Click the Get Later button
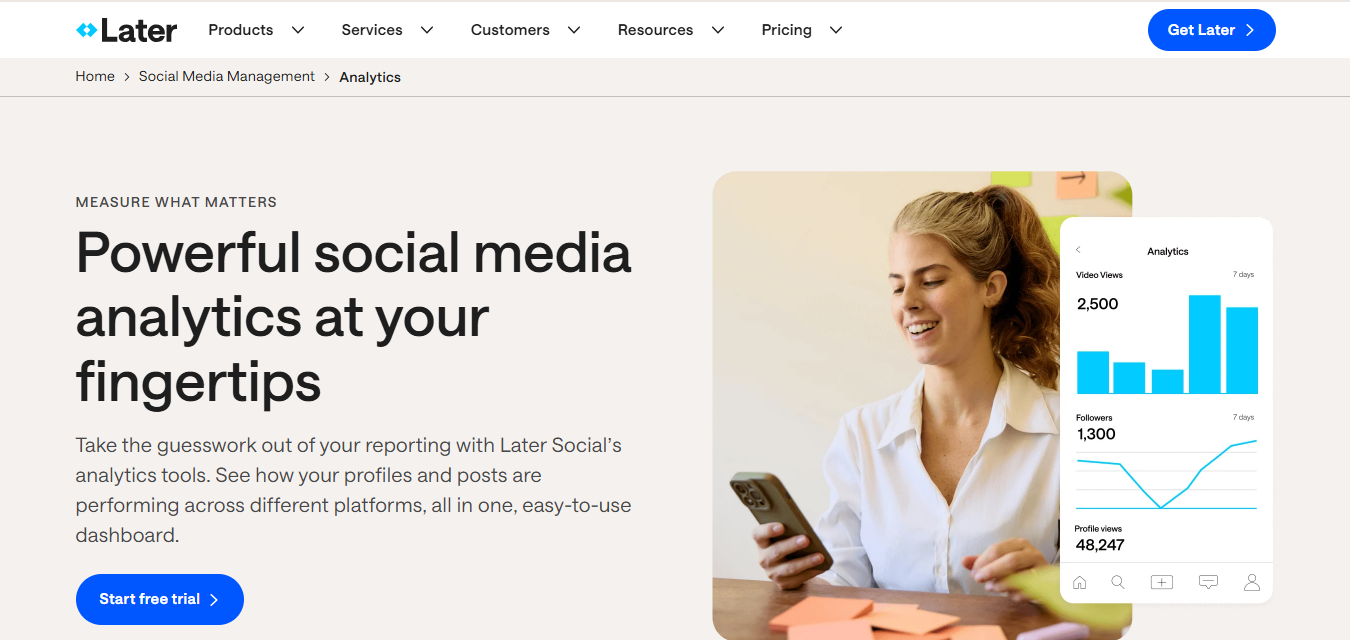 (1212, 30)
